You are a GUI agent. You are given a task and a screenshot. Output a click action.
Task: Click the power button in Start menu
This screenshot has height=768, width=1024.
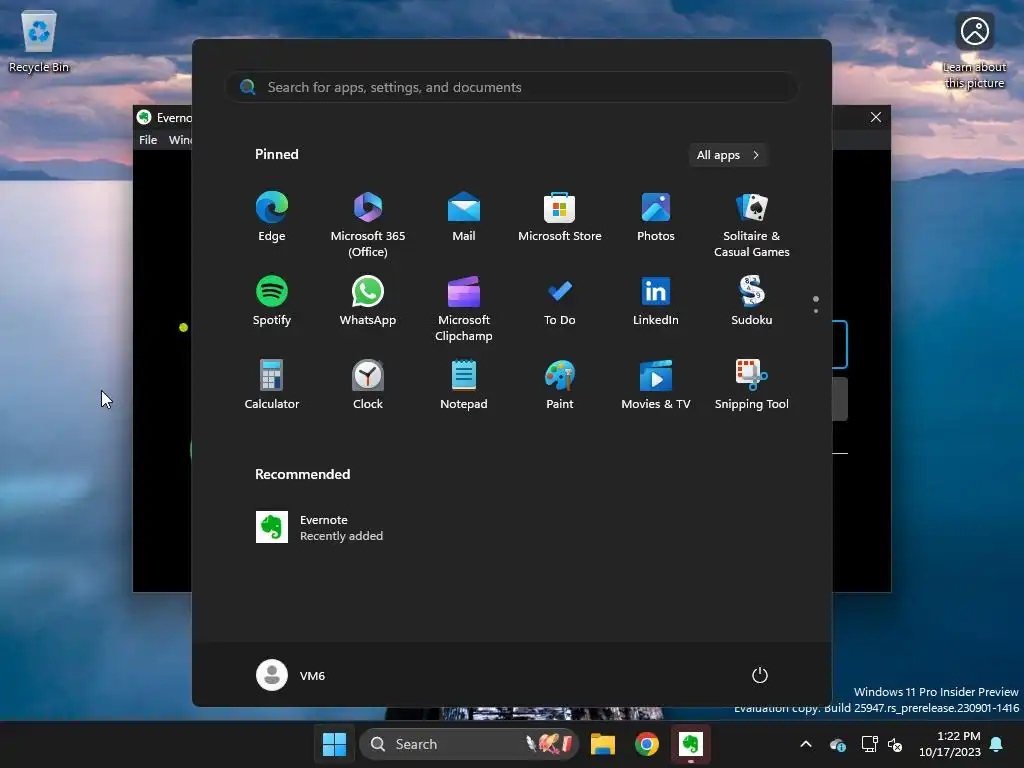760,675
